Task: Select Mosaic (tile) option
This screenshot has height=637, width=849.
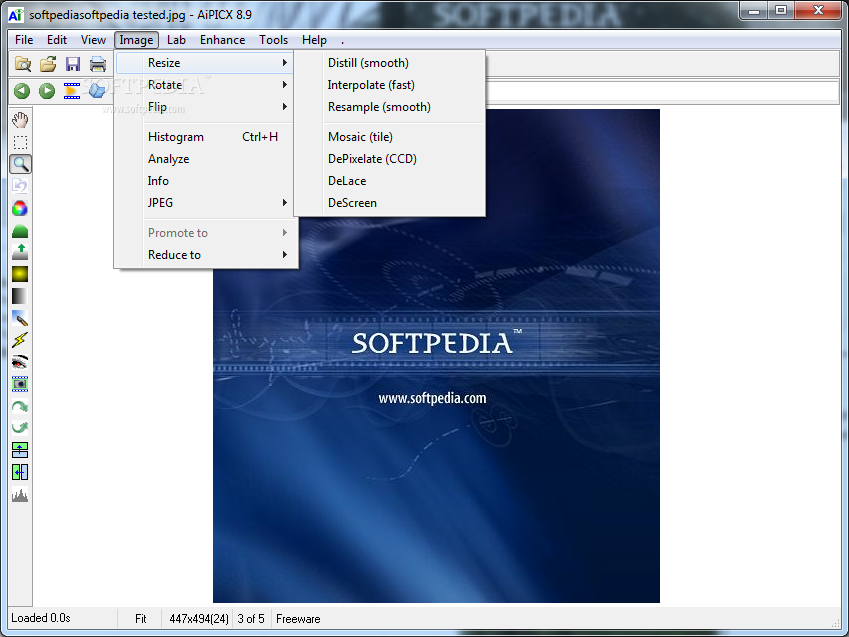Action: click(389, 137)
